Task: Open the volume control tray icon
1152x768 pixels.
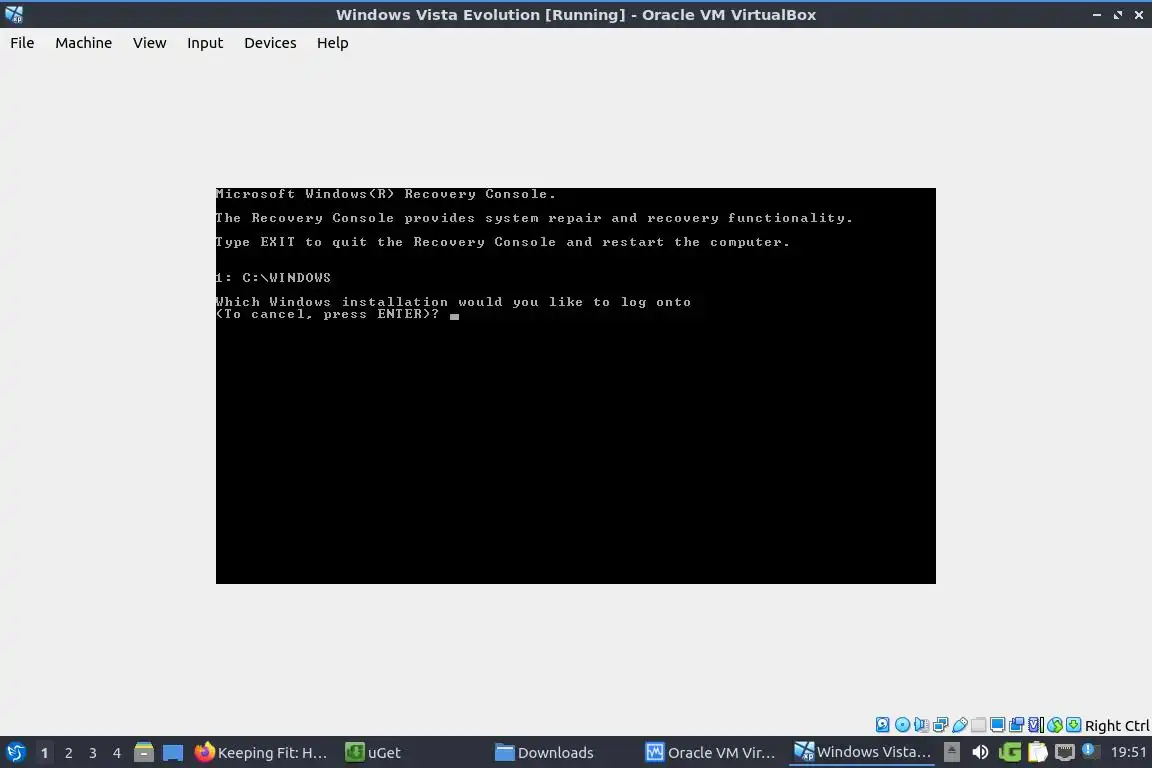Action: 980,752
